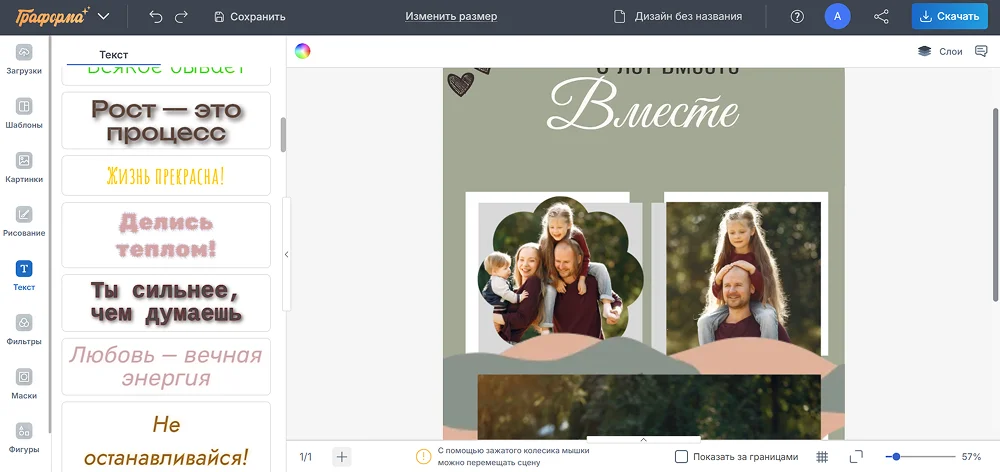
Task: Select the Ты сильнее, чем думаешь style
Action: click(166, 303)
